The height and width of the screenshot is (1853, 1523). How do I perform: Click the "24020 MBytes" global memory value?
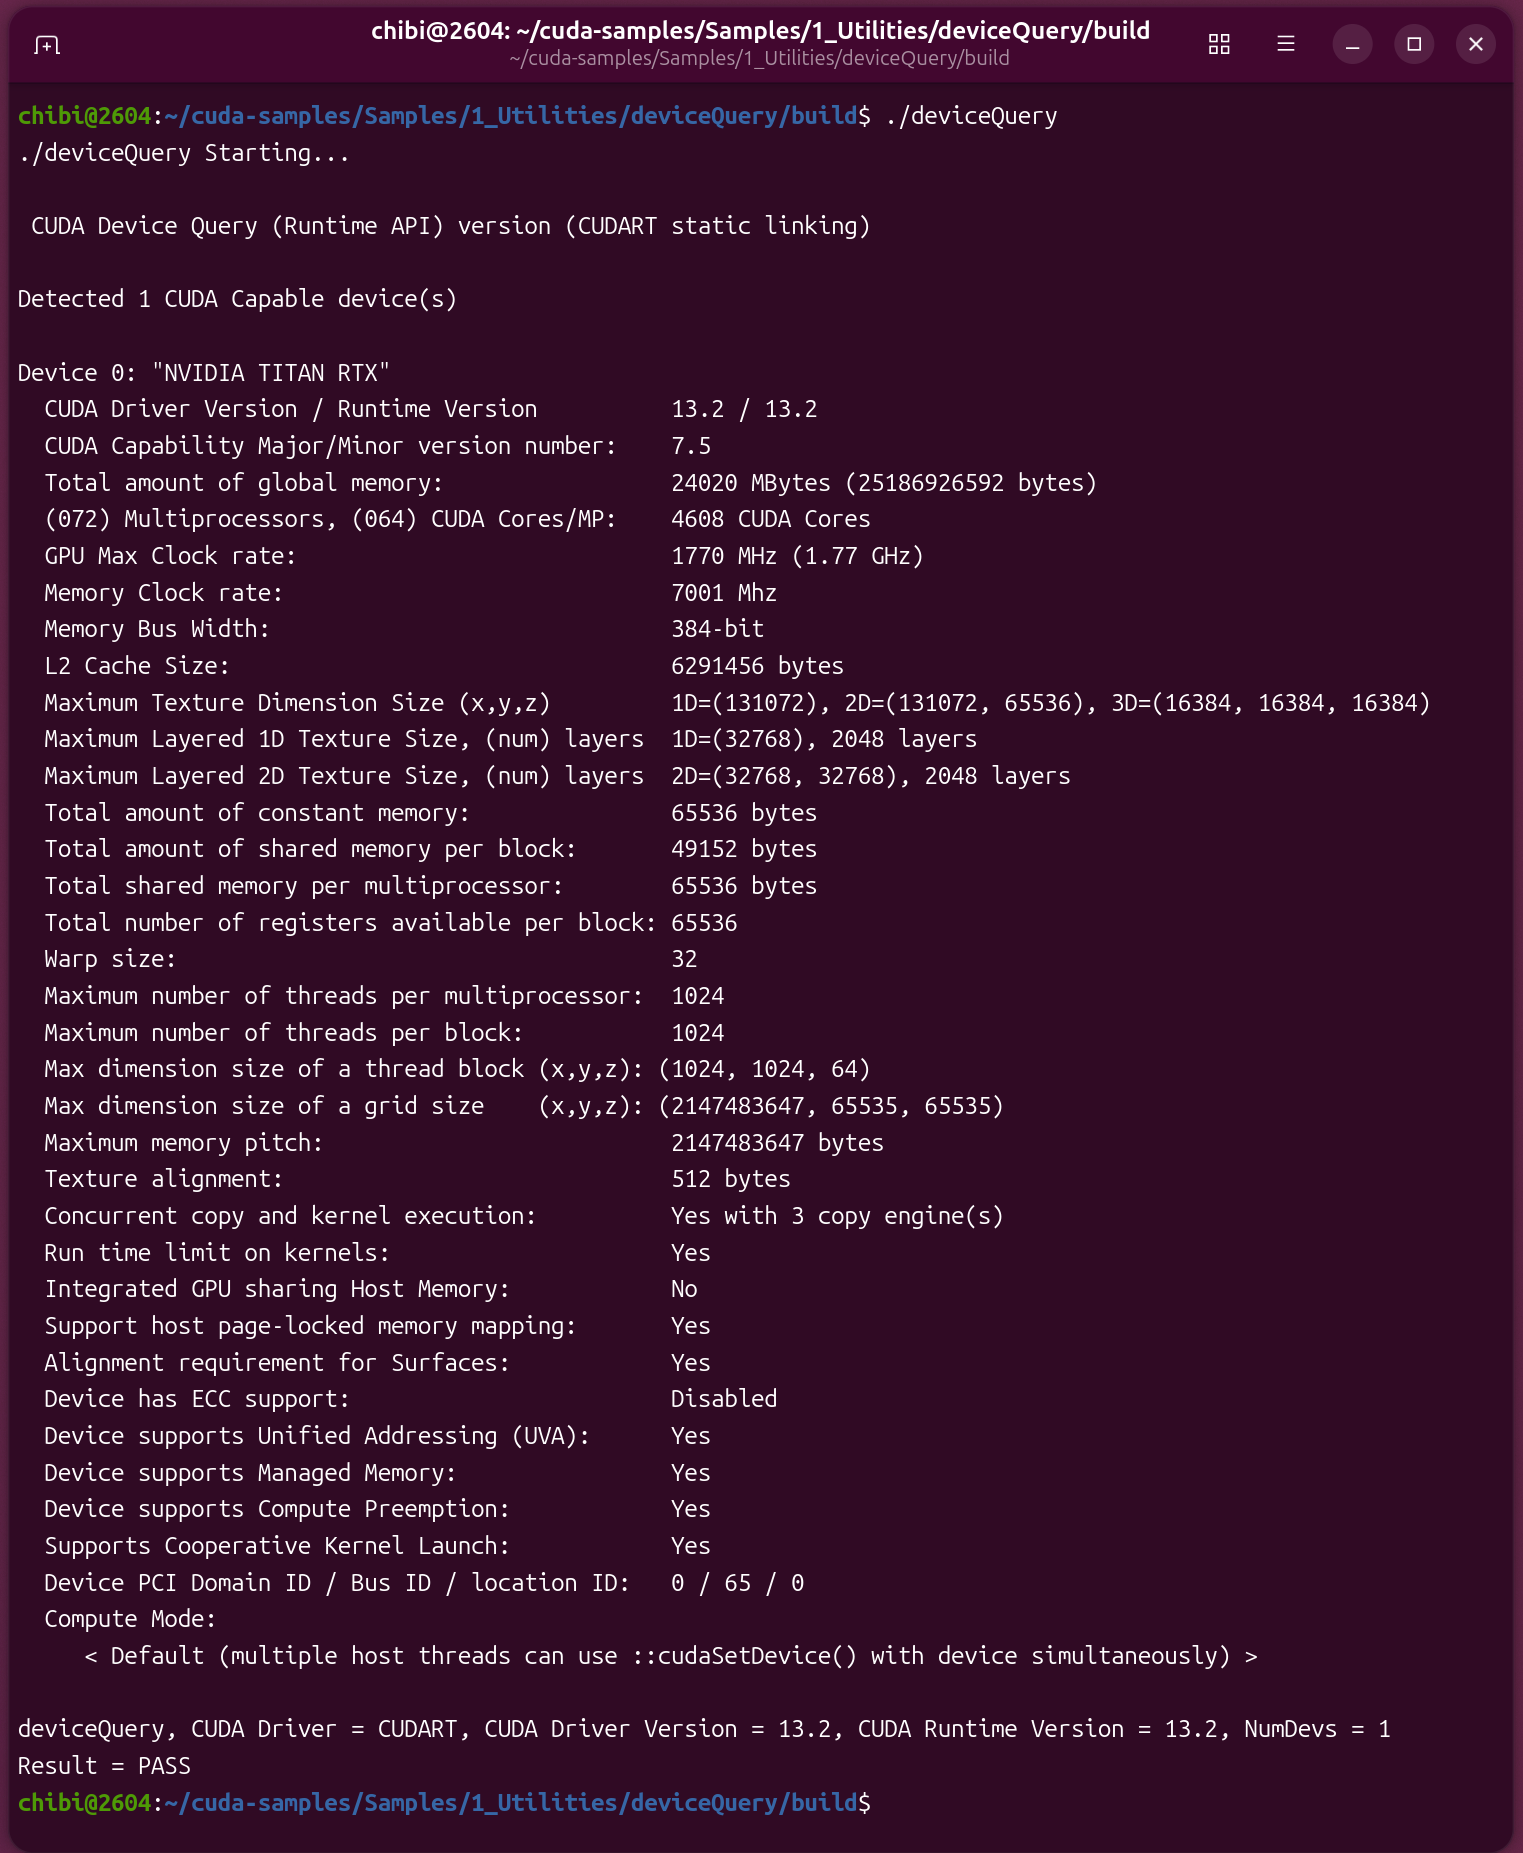click(750, 483)
